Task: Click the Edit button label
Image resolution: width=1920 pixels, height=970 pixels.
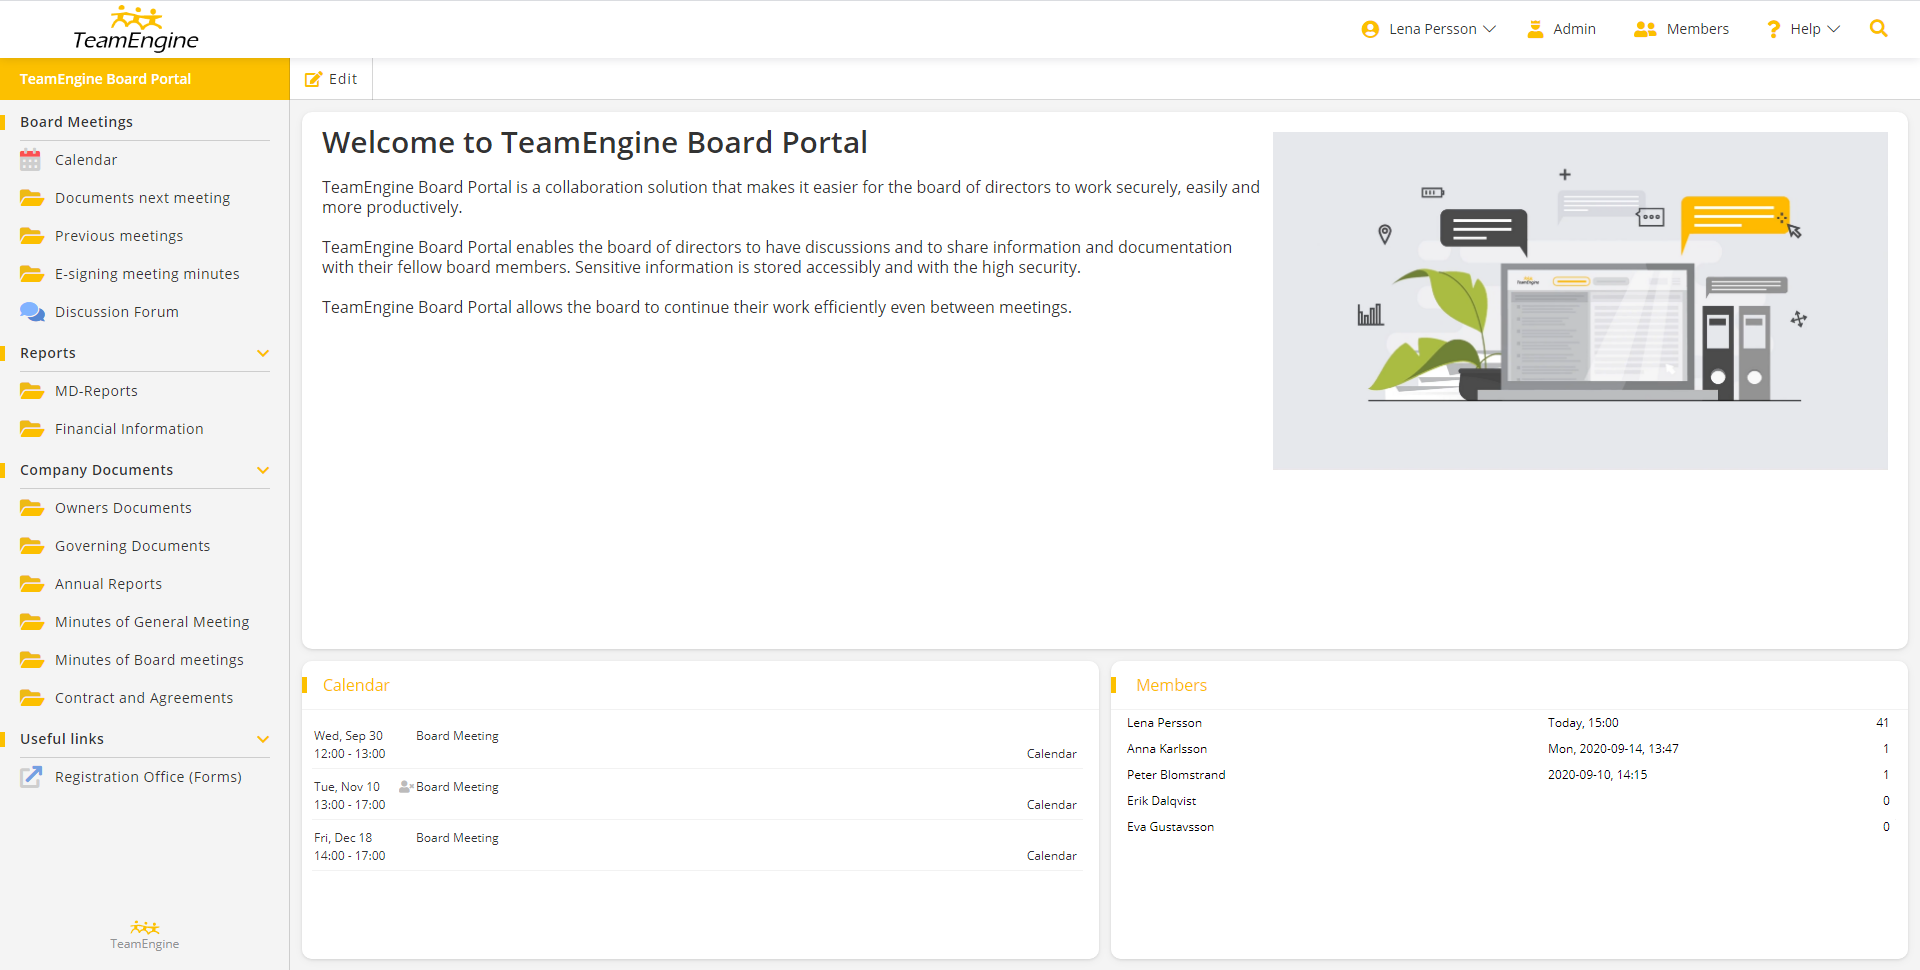Action: pos(343,79)
